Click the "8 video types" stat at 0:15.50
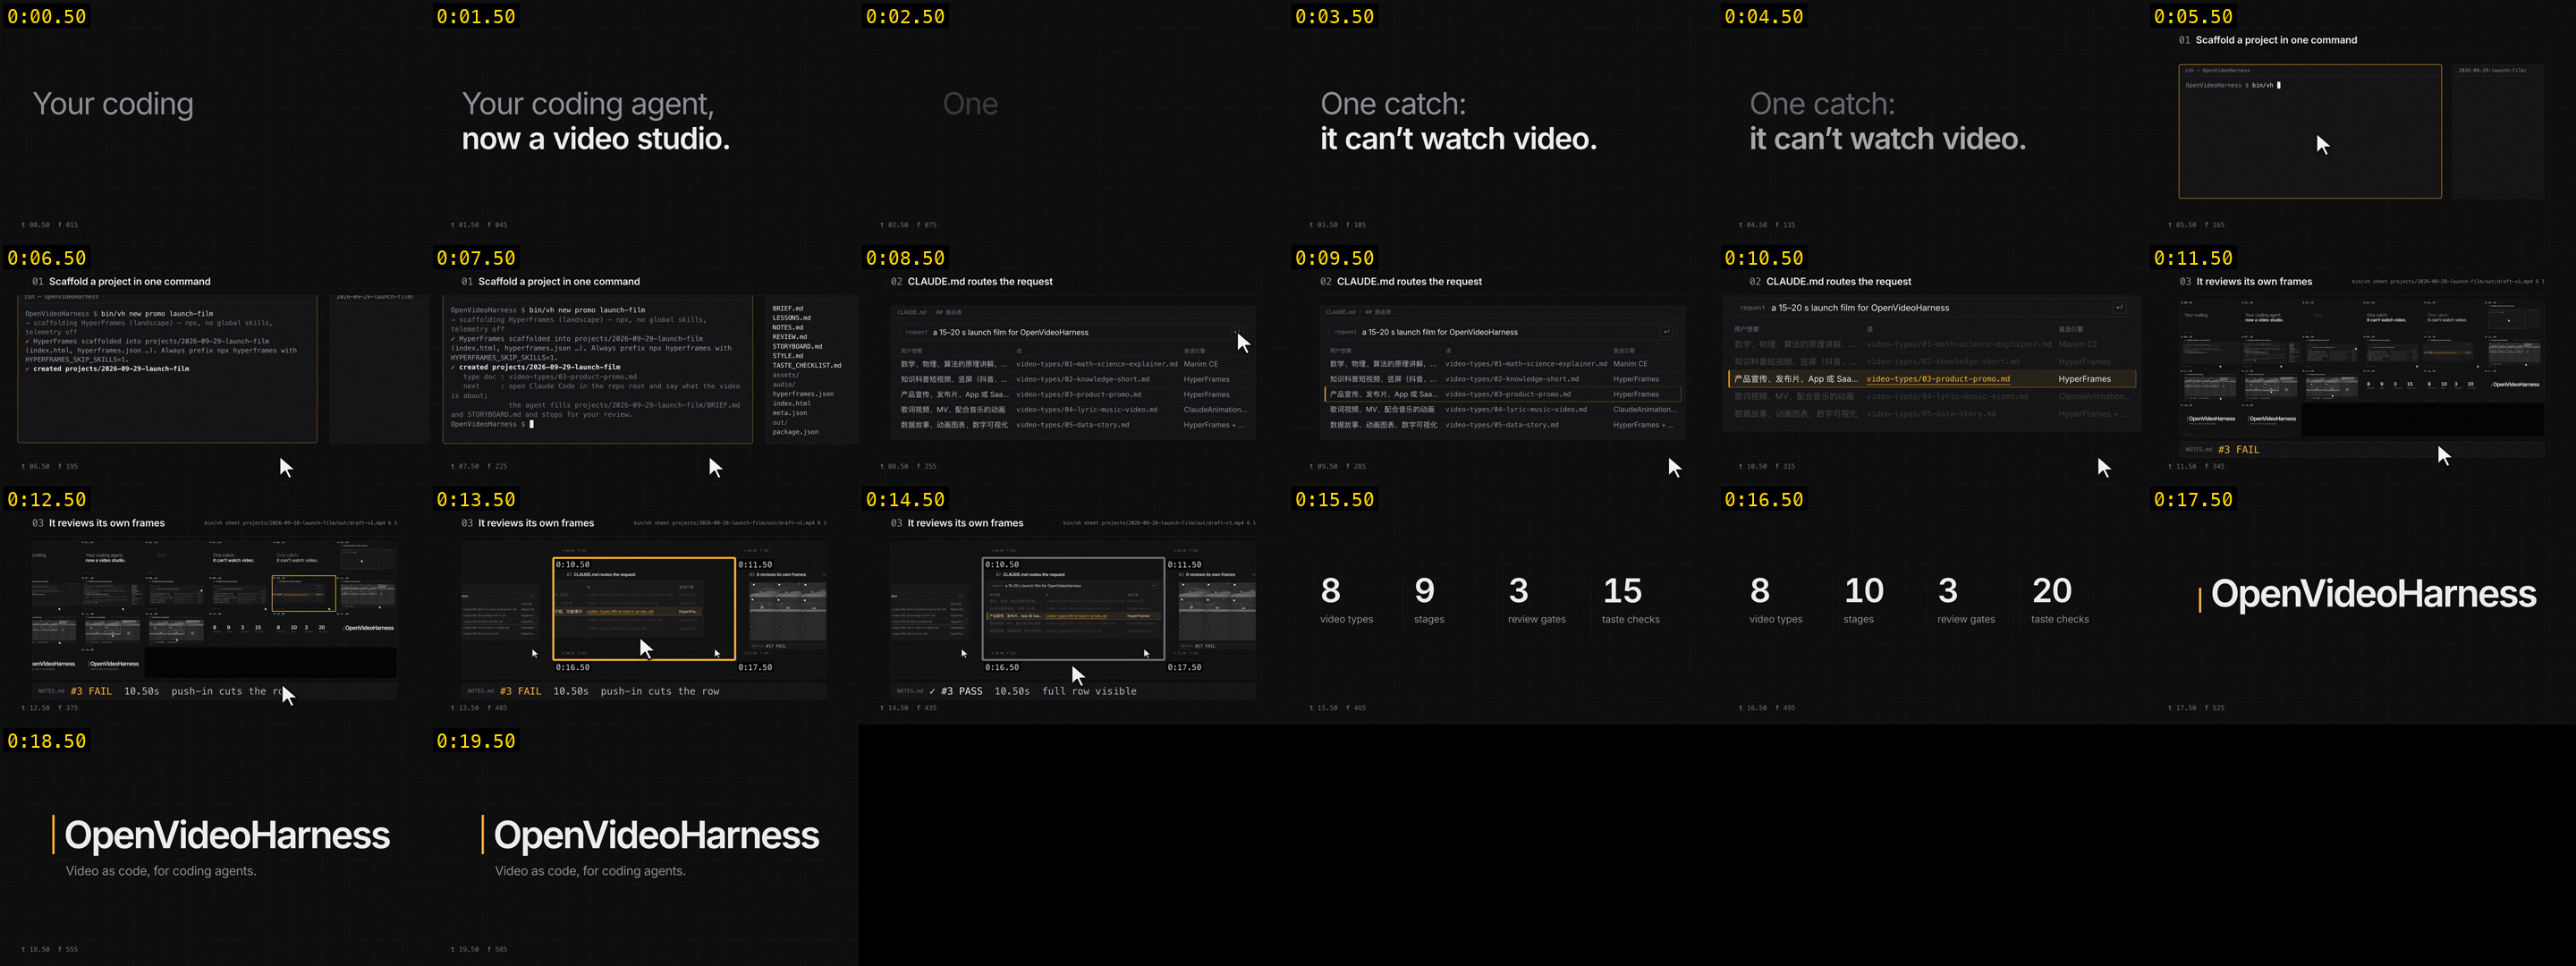Viewport: 2576px width, 966px height. [1346, 600]
